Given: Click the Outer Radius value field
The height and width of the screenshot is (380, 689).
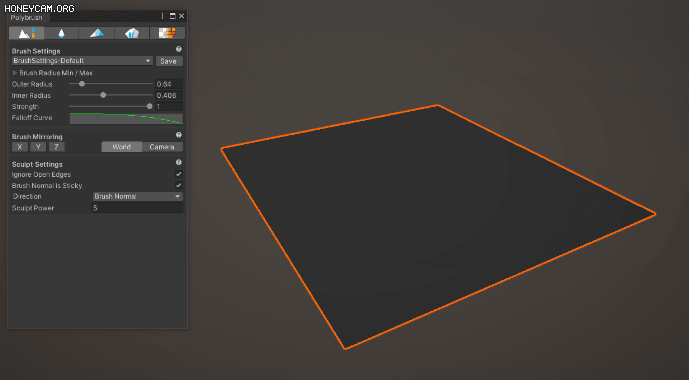Looking at the screenshot, I should point(169,84).
